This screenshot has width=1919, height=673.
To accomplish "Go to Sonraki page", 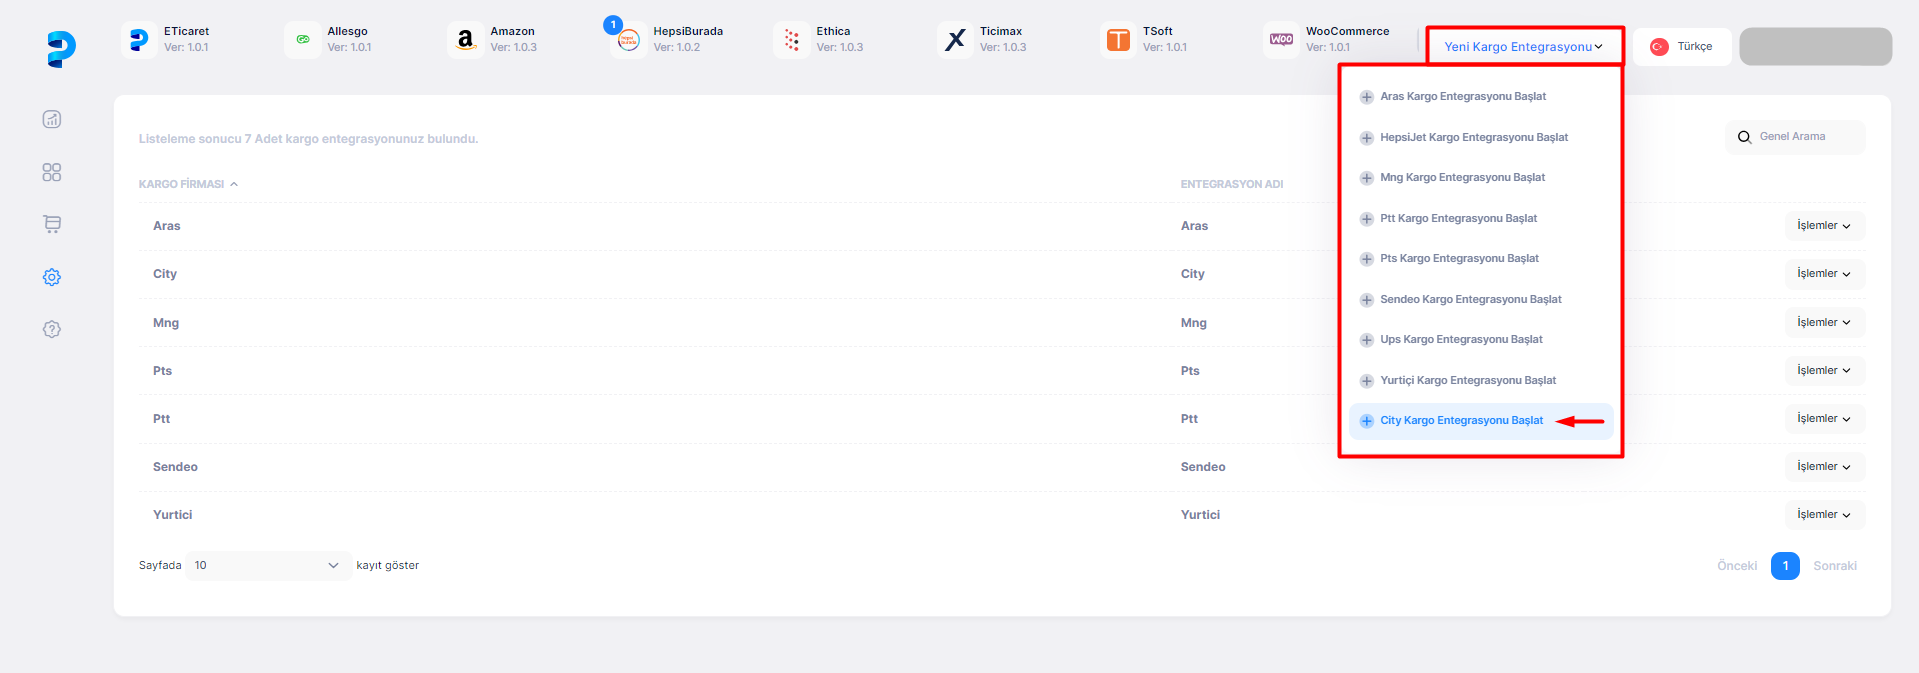I will [x=1835, y=566].
